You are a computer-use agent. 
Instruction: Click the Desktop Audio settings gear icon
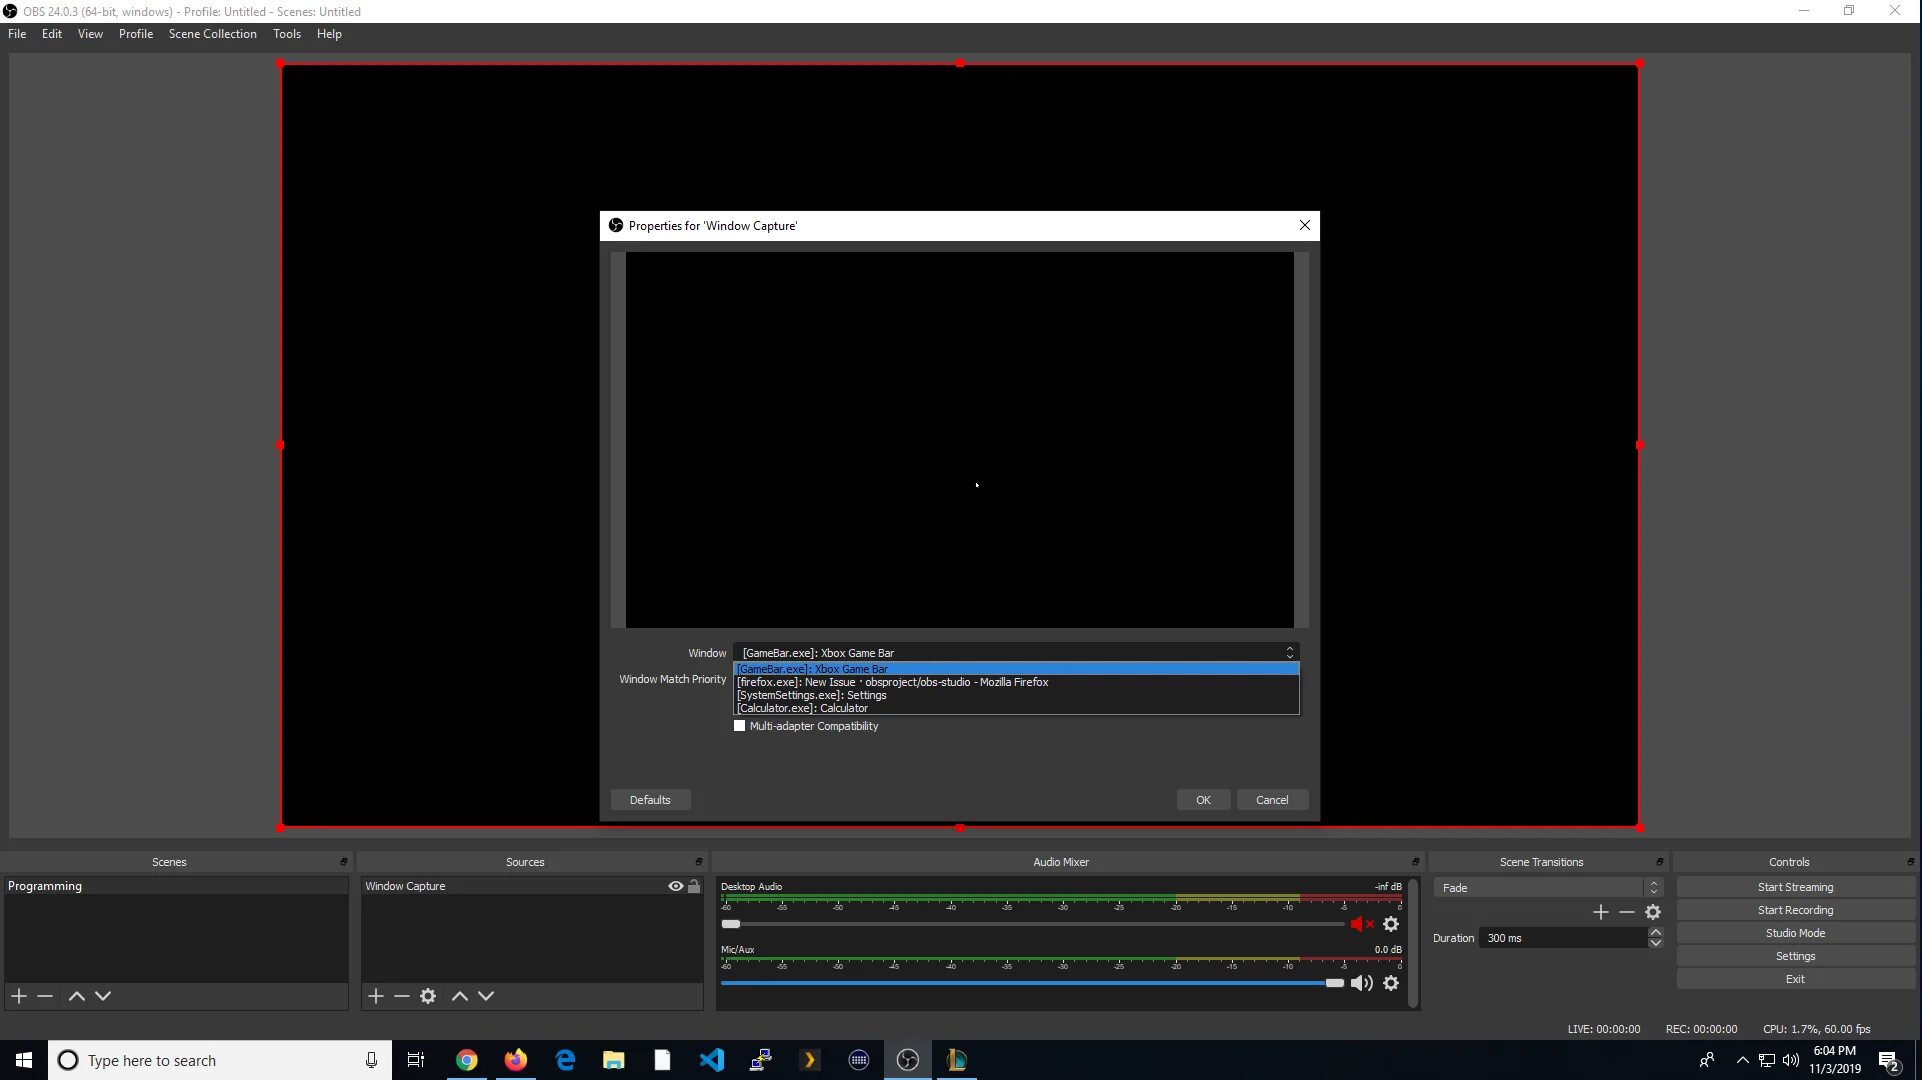click(1391, 923)
